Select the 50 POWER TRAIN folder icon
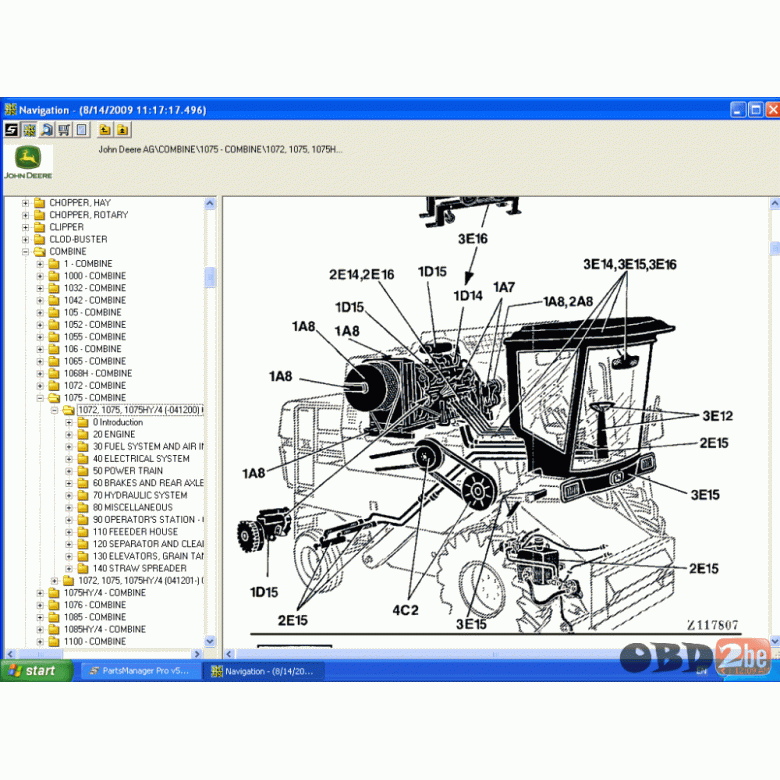780x780 pixels. click(x=83, y=471)
